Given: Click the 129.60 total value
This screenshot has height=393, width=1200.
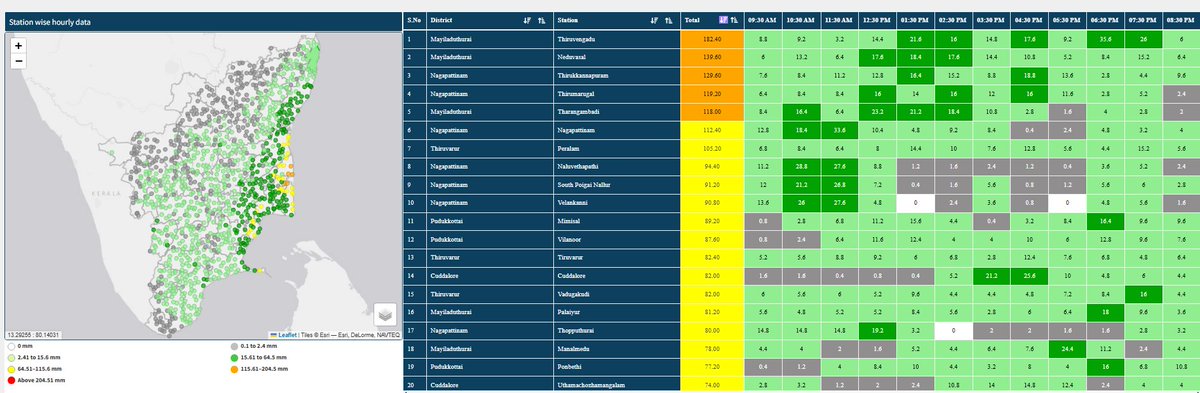Looking at the screenshot, I should (x=712, y=76).
